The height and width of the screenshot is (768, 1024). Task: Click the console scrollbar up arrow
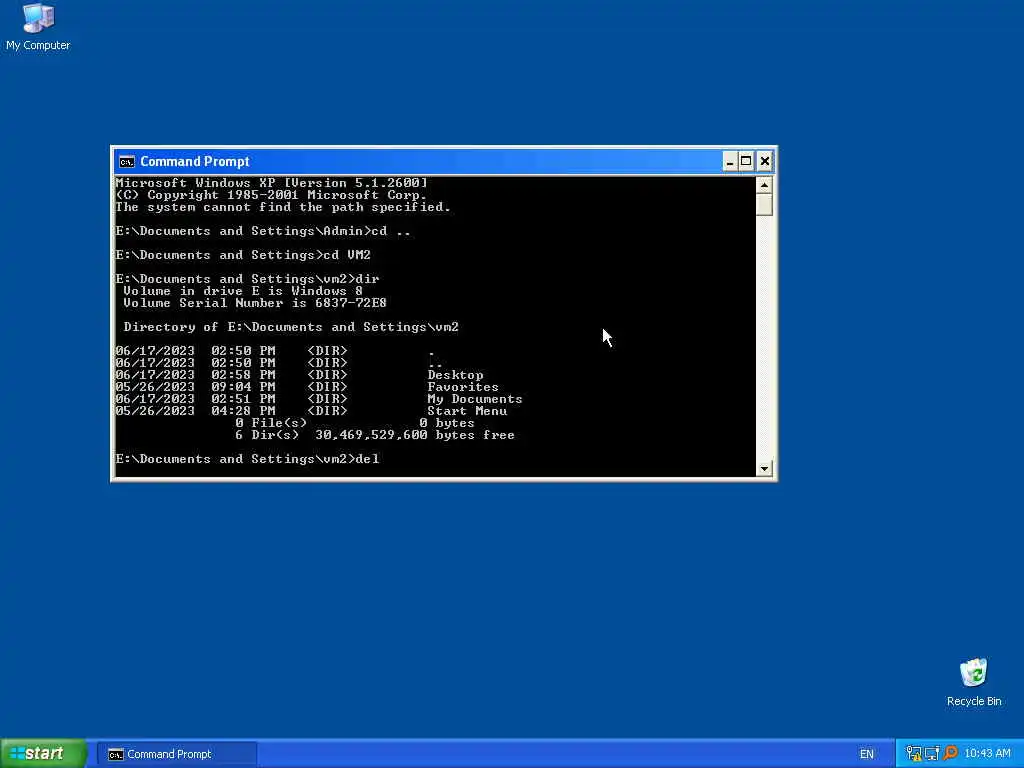click(x=764, y=185)
